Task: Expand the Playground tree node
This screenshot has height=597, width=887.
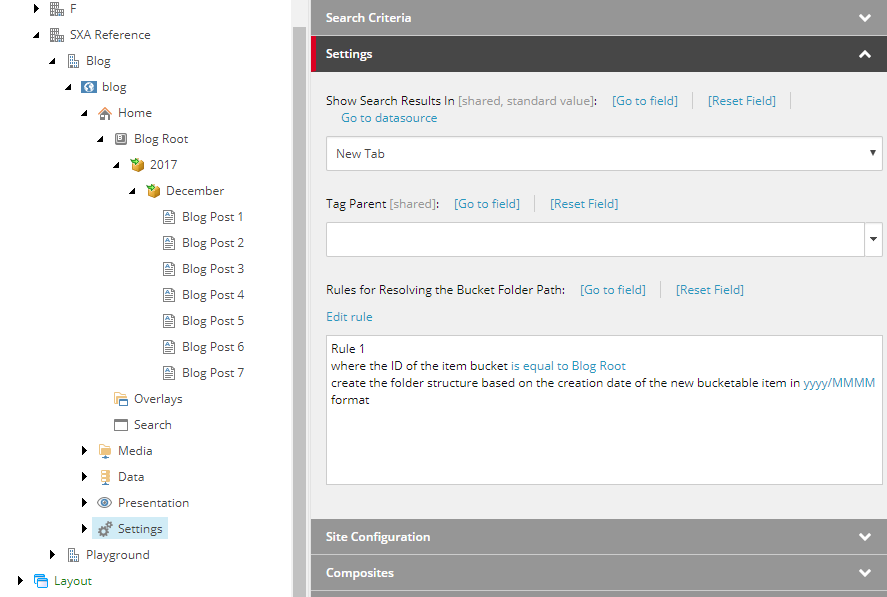Action: [x=52, y=555]
